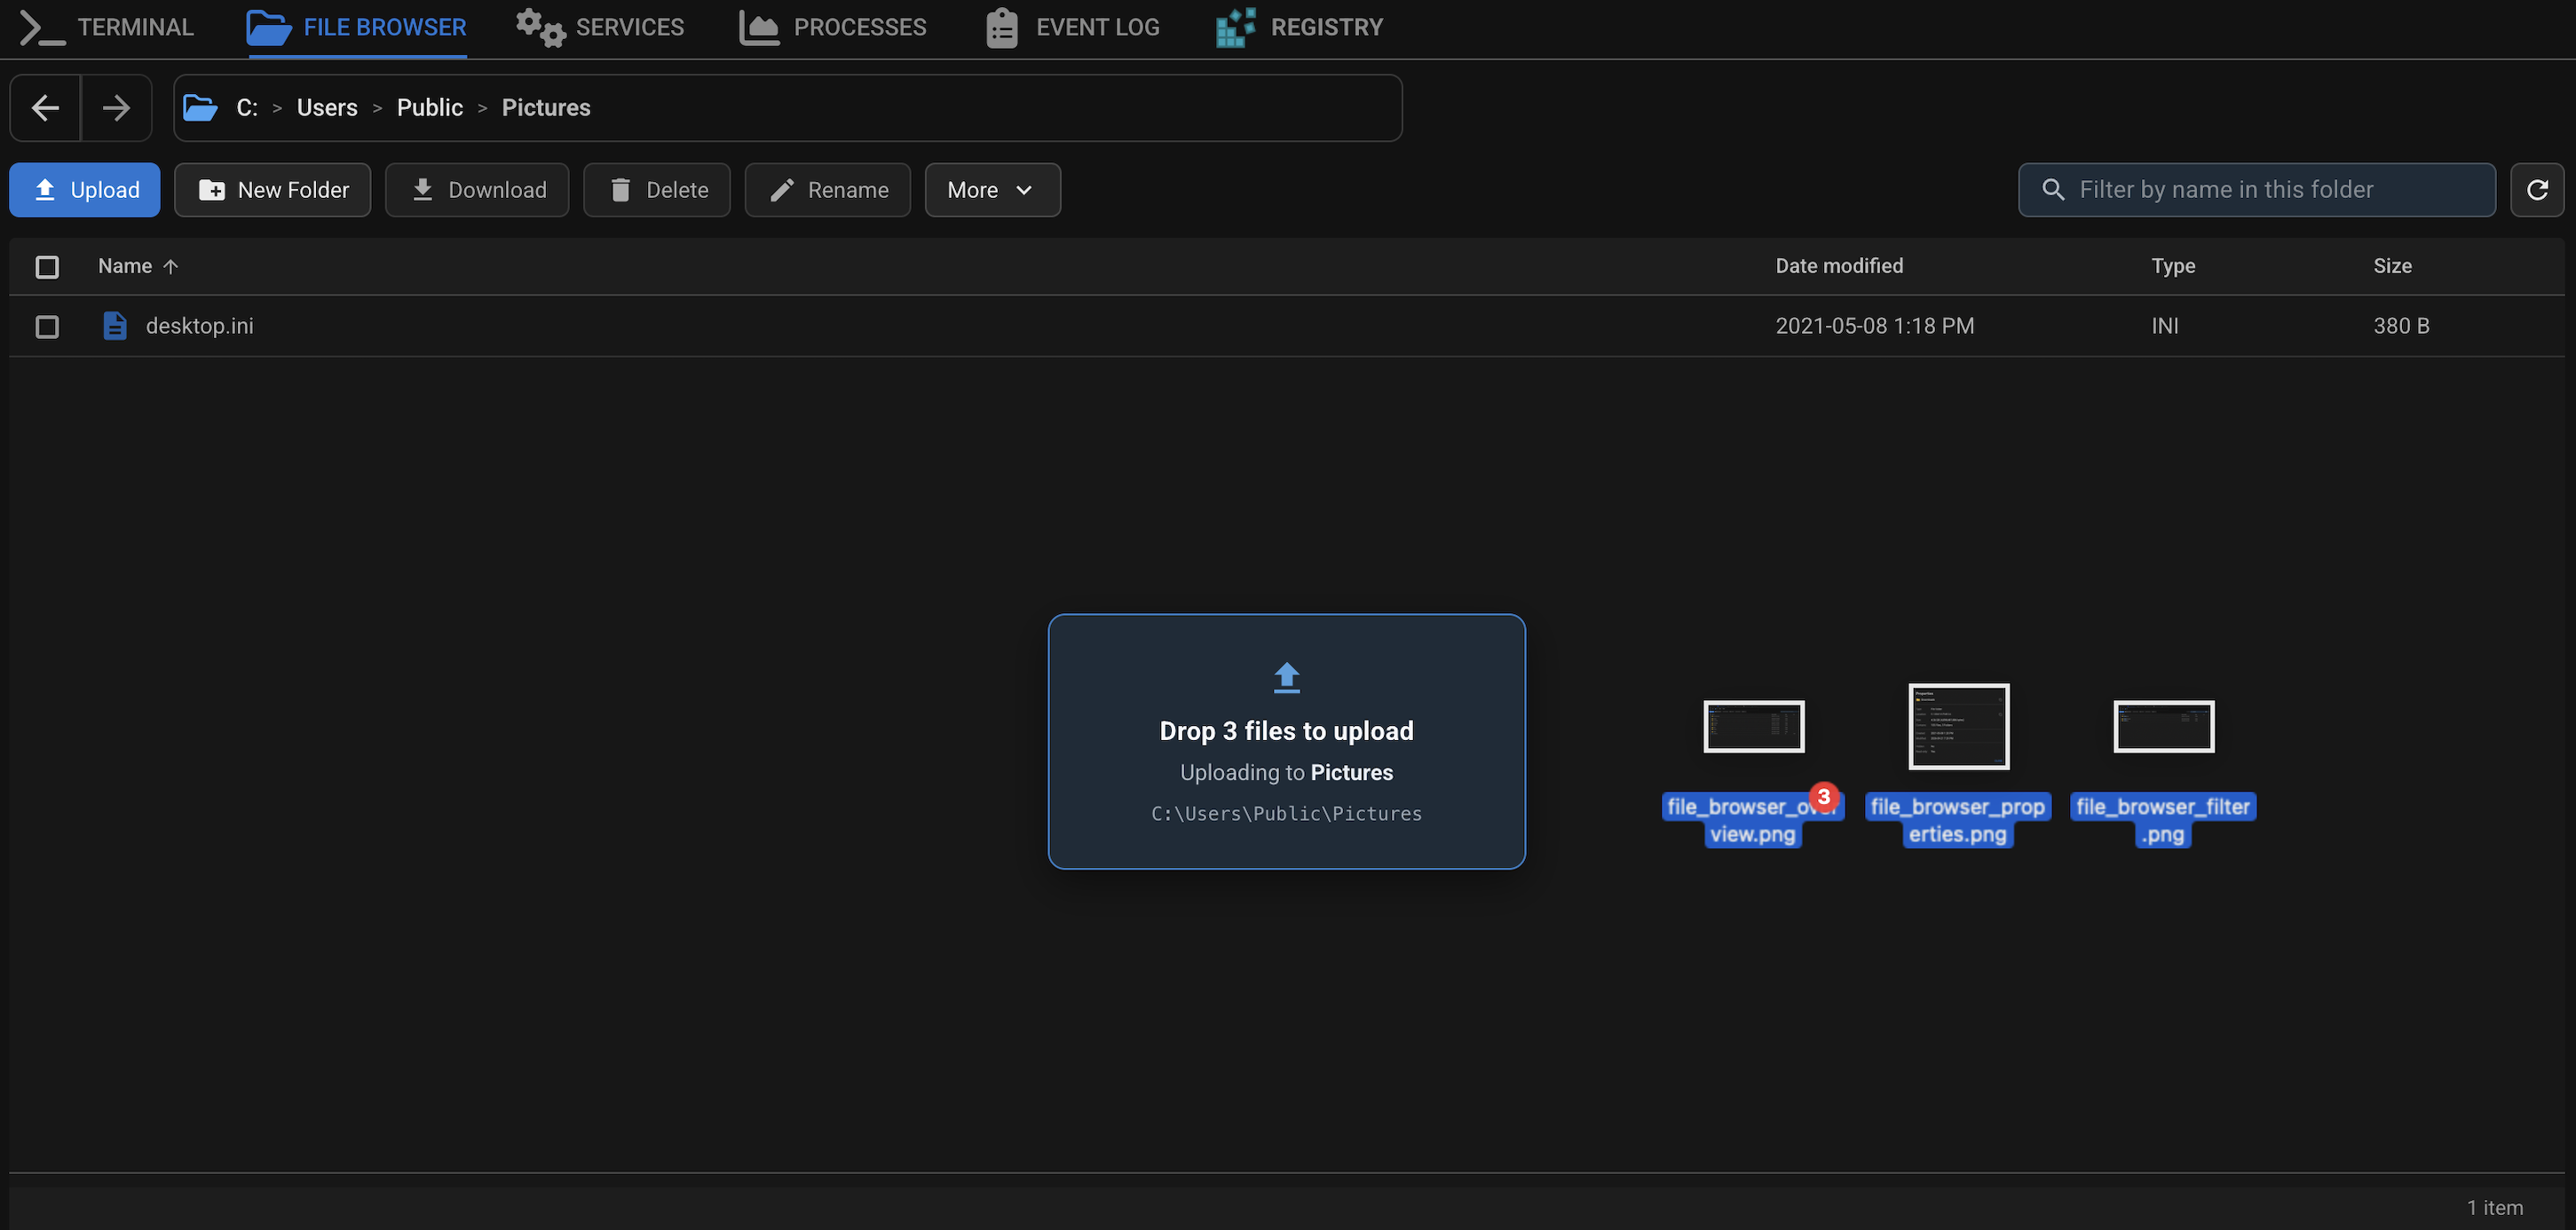Sort by Date modified column
This screenshot has width=2576, height=1230.
pyautogui.click(x=1839, y=266)
